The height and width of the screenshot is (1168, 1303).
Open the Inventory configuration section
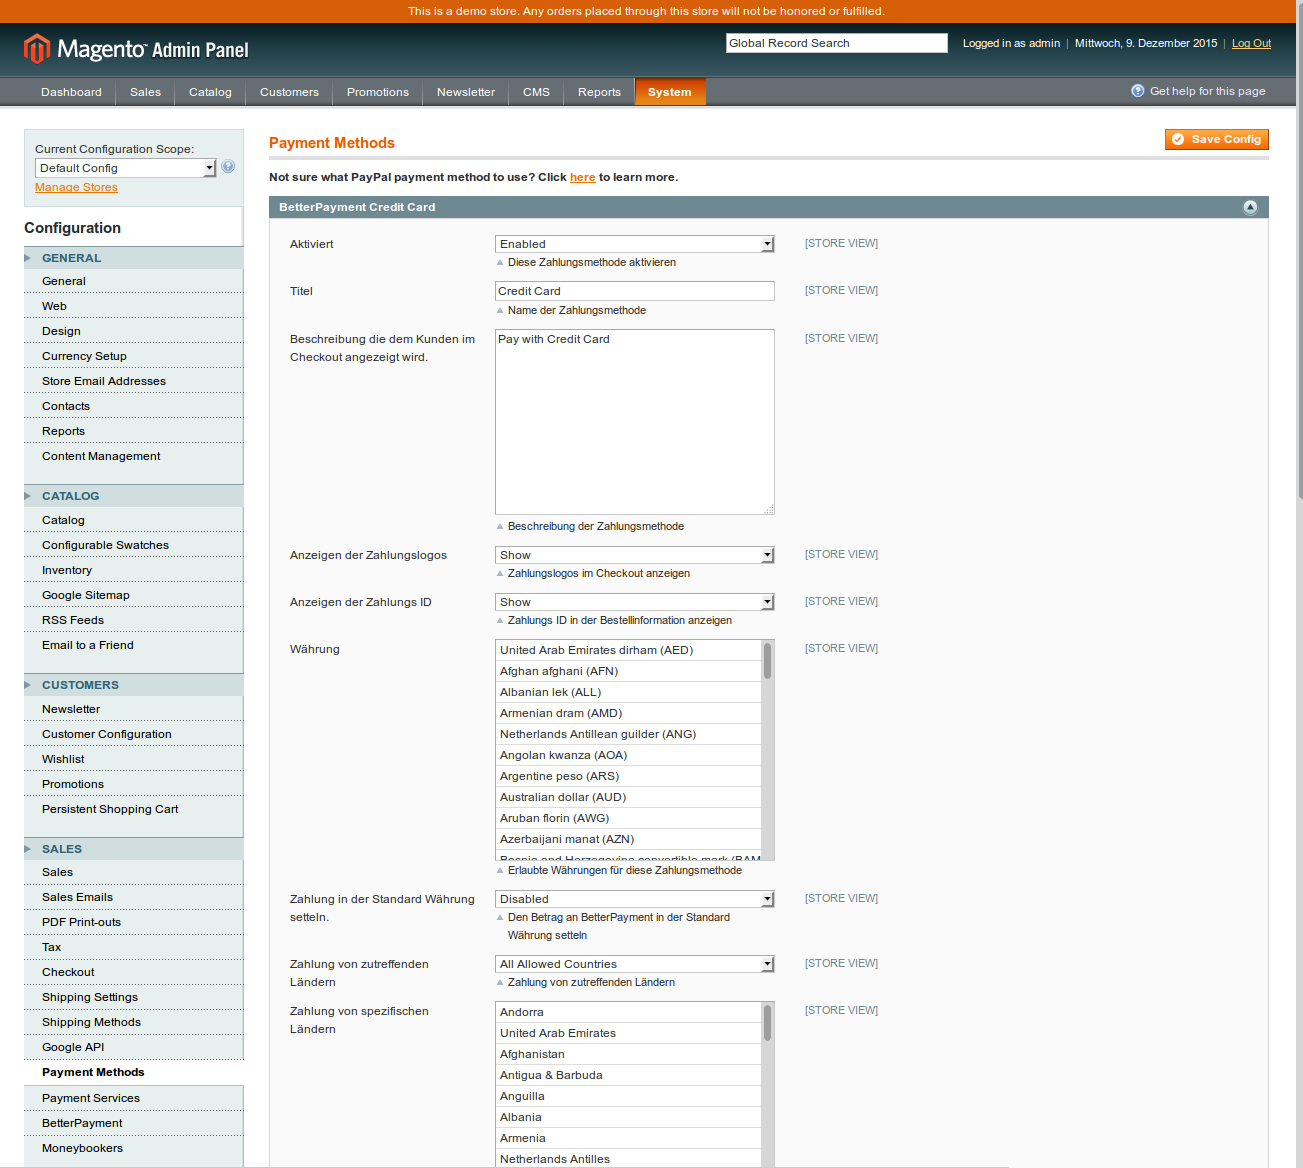(133, 570)
